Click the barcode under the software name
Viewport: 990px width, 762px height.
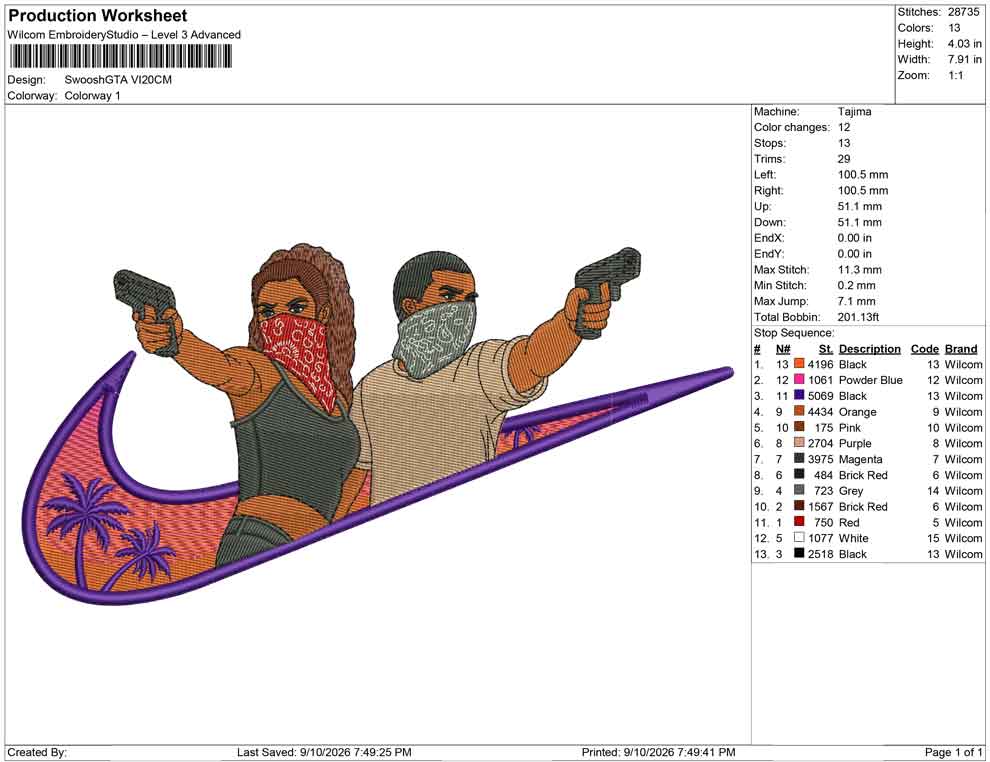pyautogui.click(x=120, y=57)
